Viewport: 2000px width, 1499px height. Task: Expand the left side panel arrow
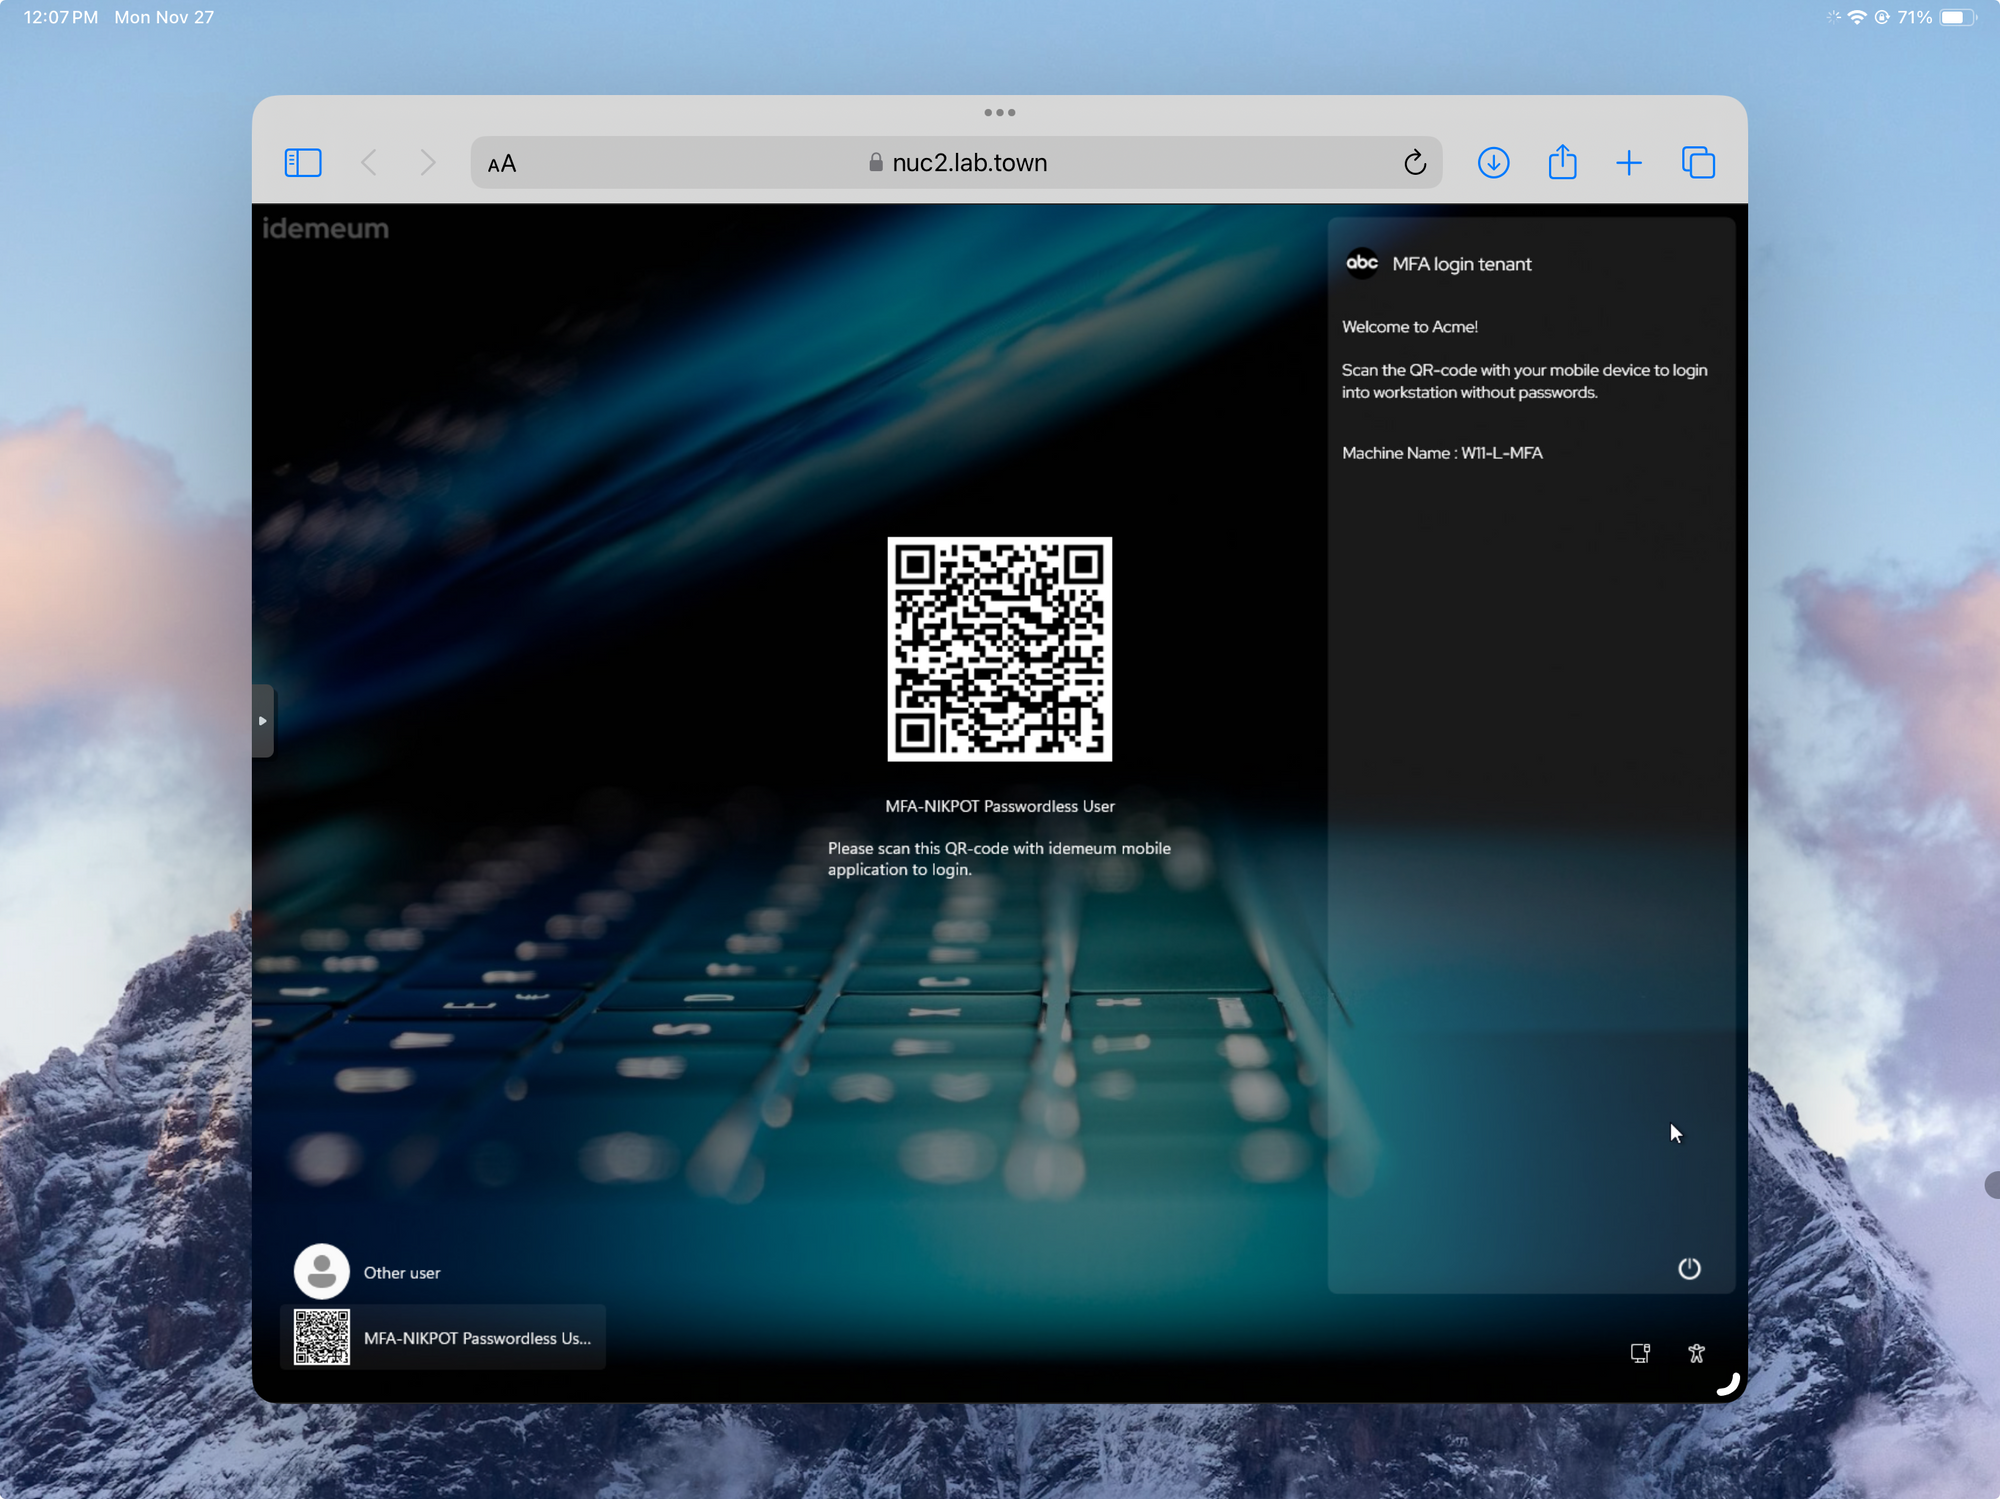[x=262, y=721]
